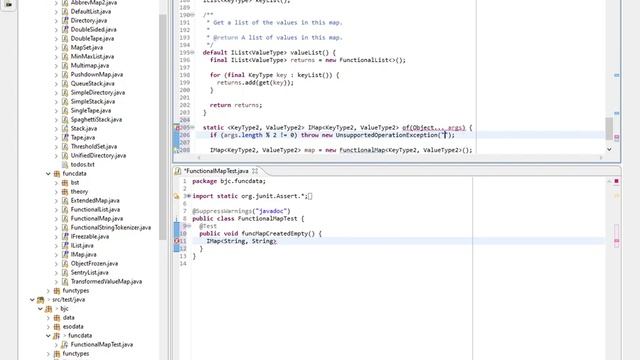Select QueueStack.java file
Viewport: 640px width, 360px height.
click(92, 83)
